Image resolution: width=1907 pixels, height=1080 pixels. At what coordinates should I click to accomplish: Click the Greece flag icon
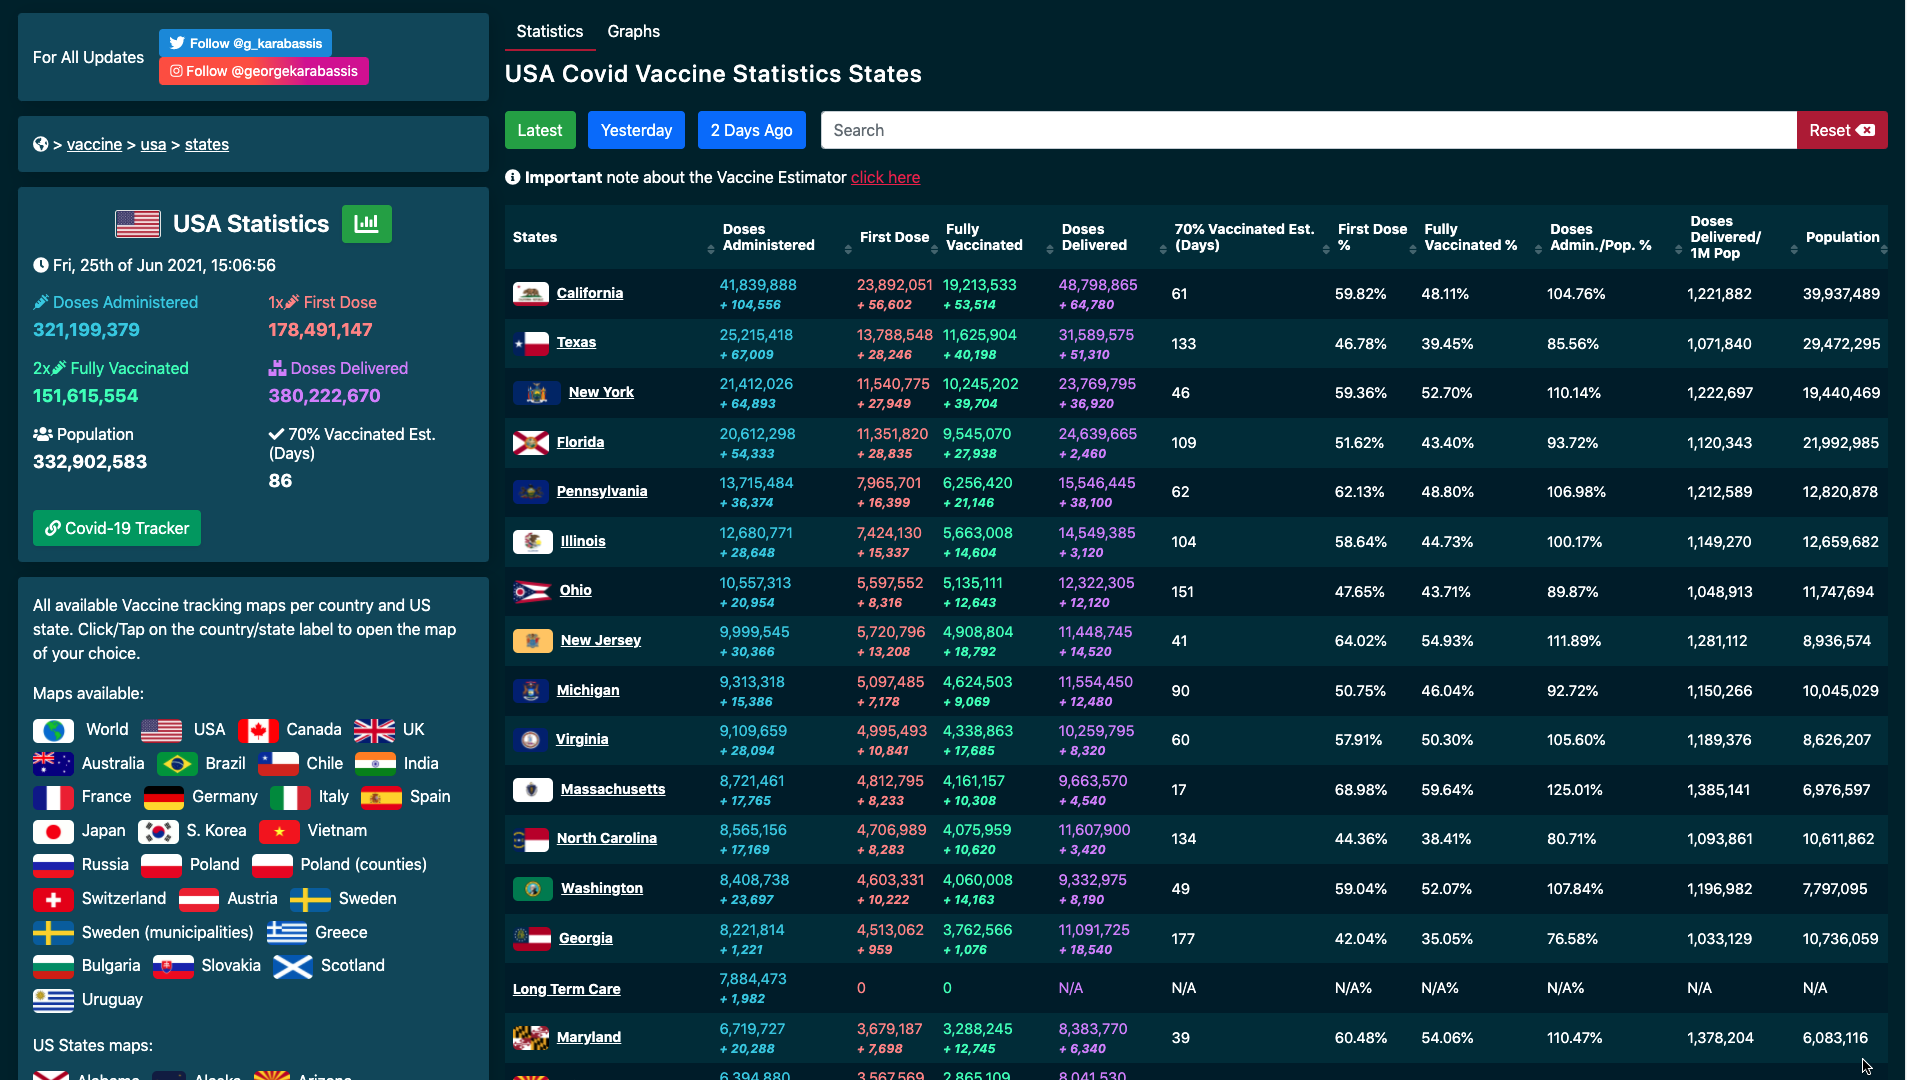coord(287,933)
